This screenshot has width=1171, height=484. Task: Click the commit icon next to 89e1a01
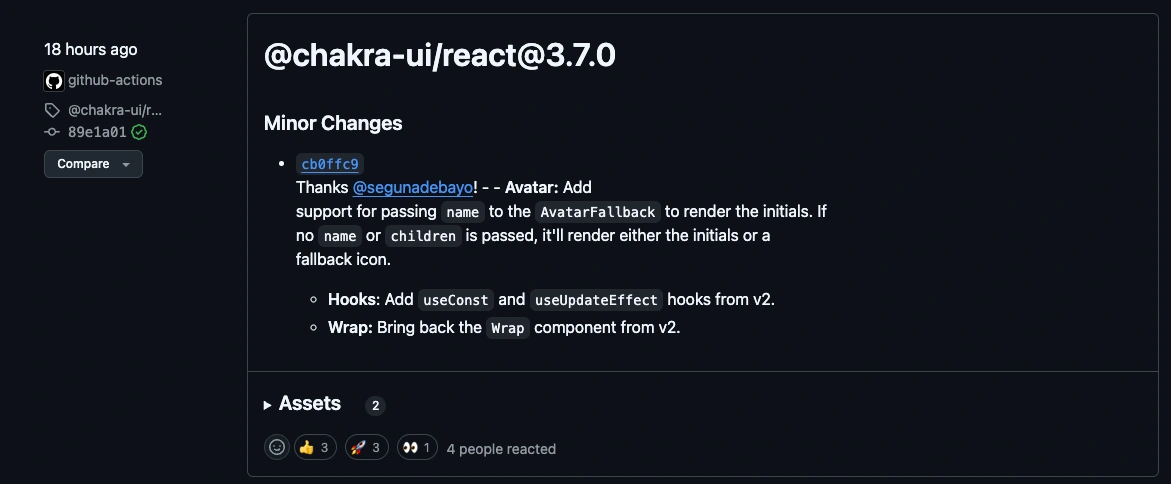[52, 132]
